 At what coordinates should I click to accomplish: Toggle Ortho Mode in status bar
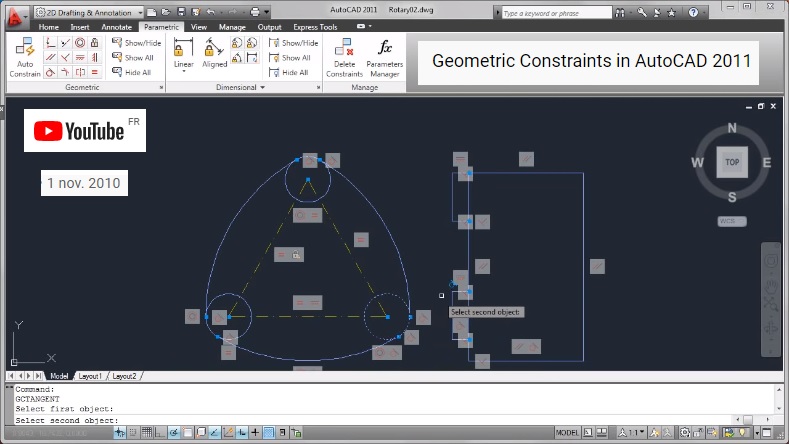160,432
